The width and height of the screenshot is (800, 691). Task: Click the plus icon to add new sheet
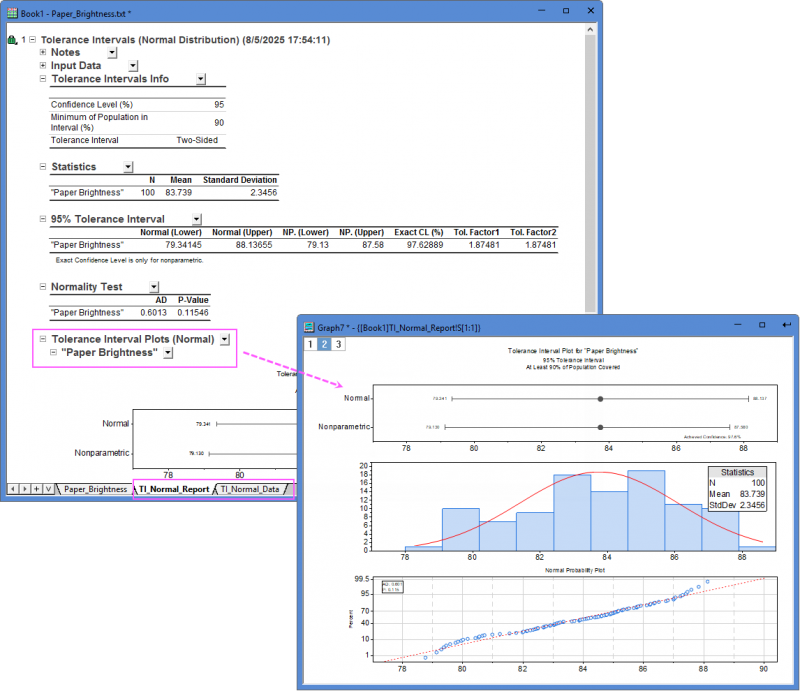coord(35,487)
